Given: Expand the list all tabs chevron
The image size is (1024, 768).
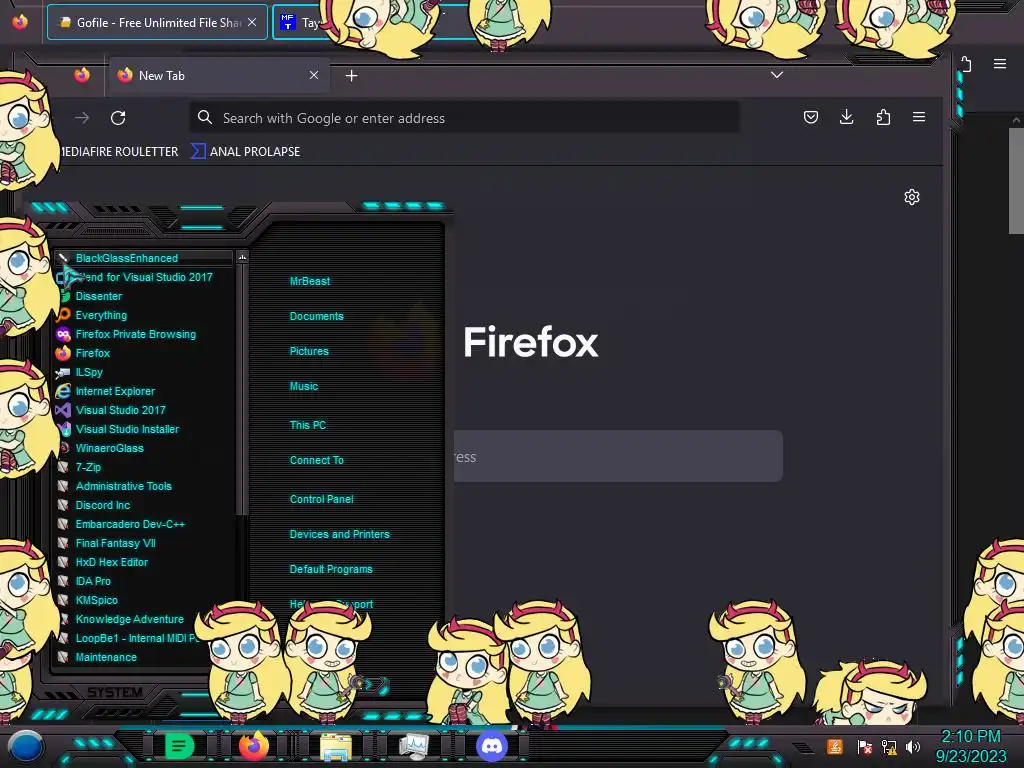Looking at the screenshot, I should coord(776,74).
